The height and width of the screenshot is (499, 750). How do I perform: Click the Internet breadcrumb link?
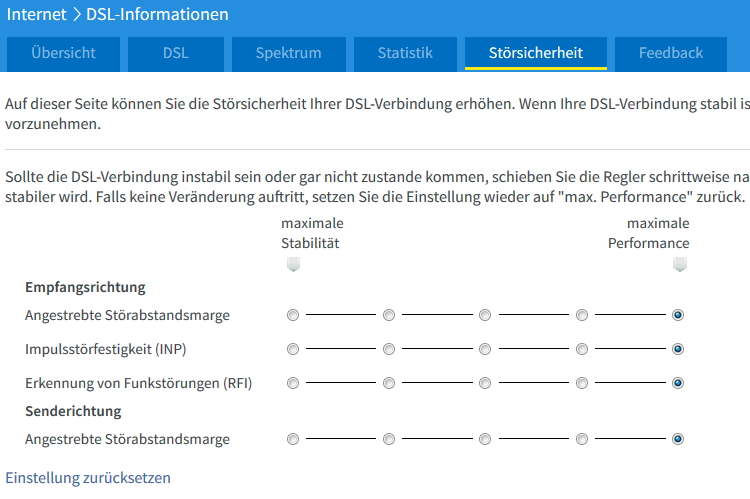click(36, 14)
